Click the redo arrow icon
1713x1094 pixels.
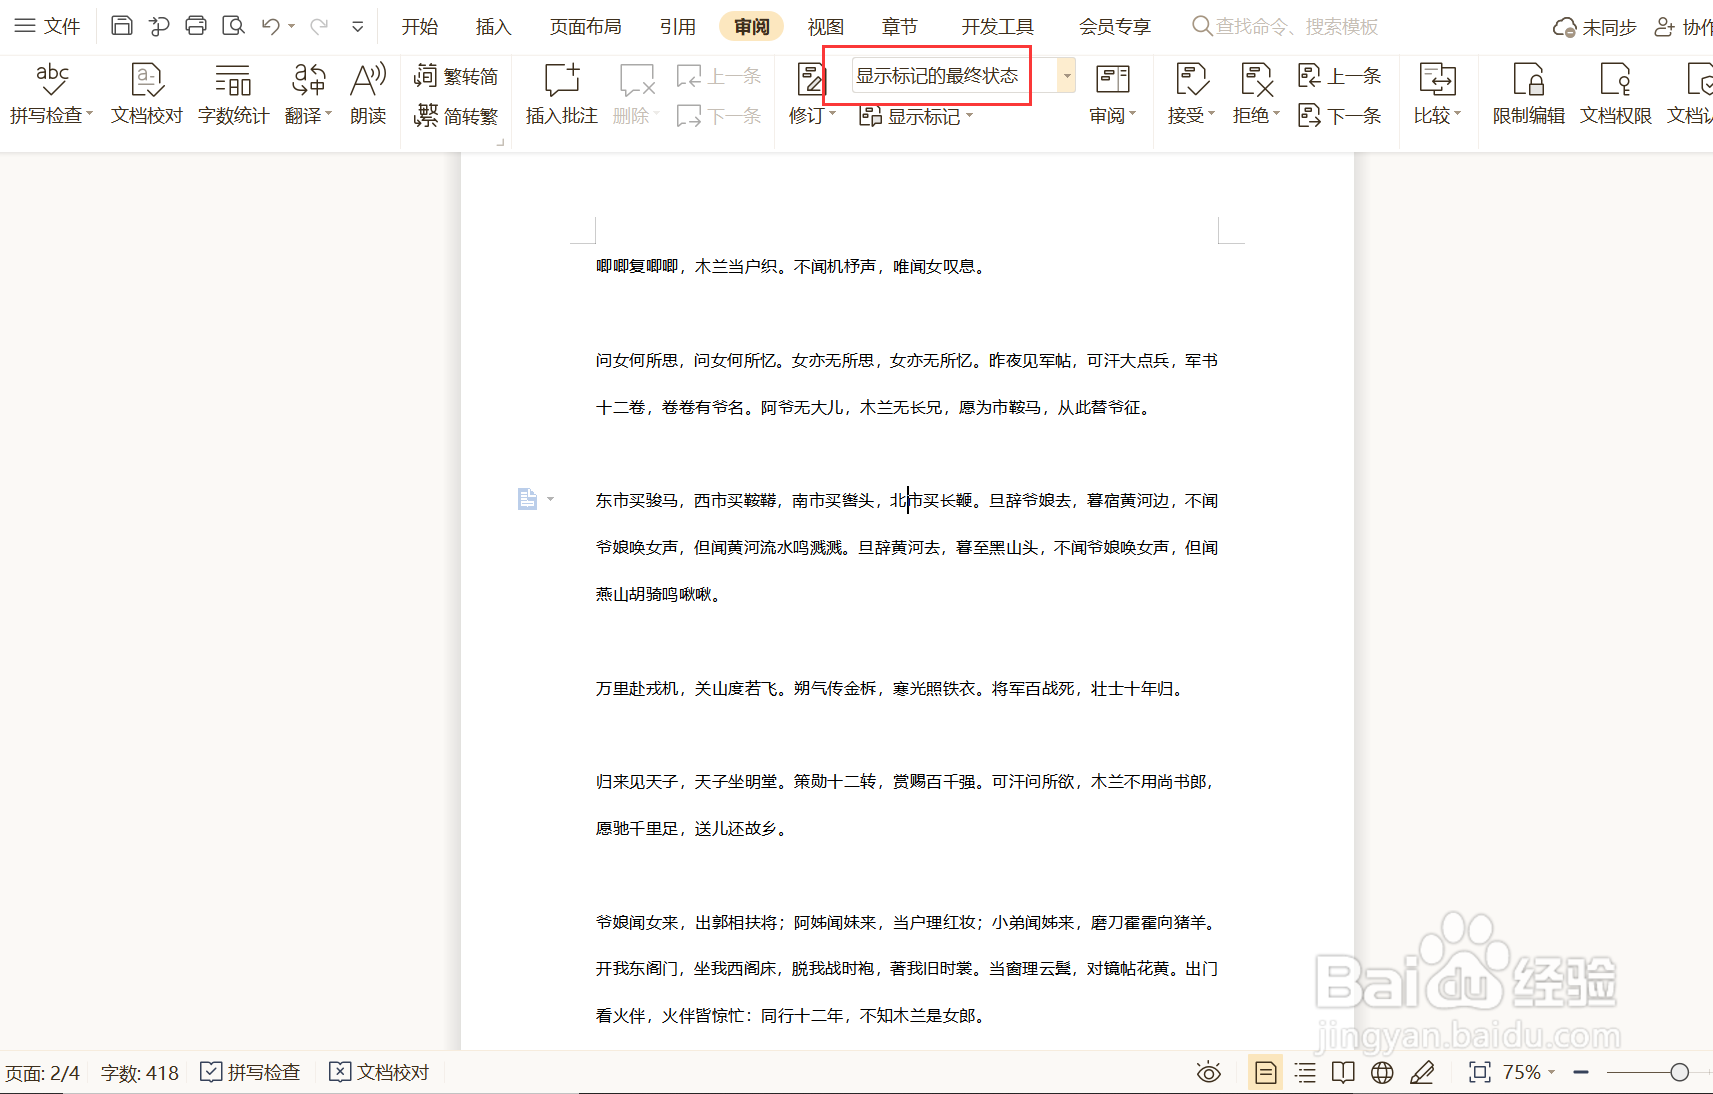[319, 26]
